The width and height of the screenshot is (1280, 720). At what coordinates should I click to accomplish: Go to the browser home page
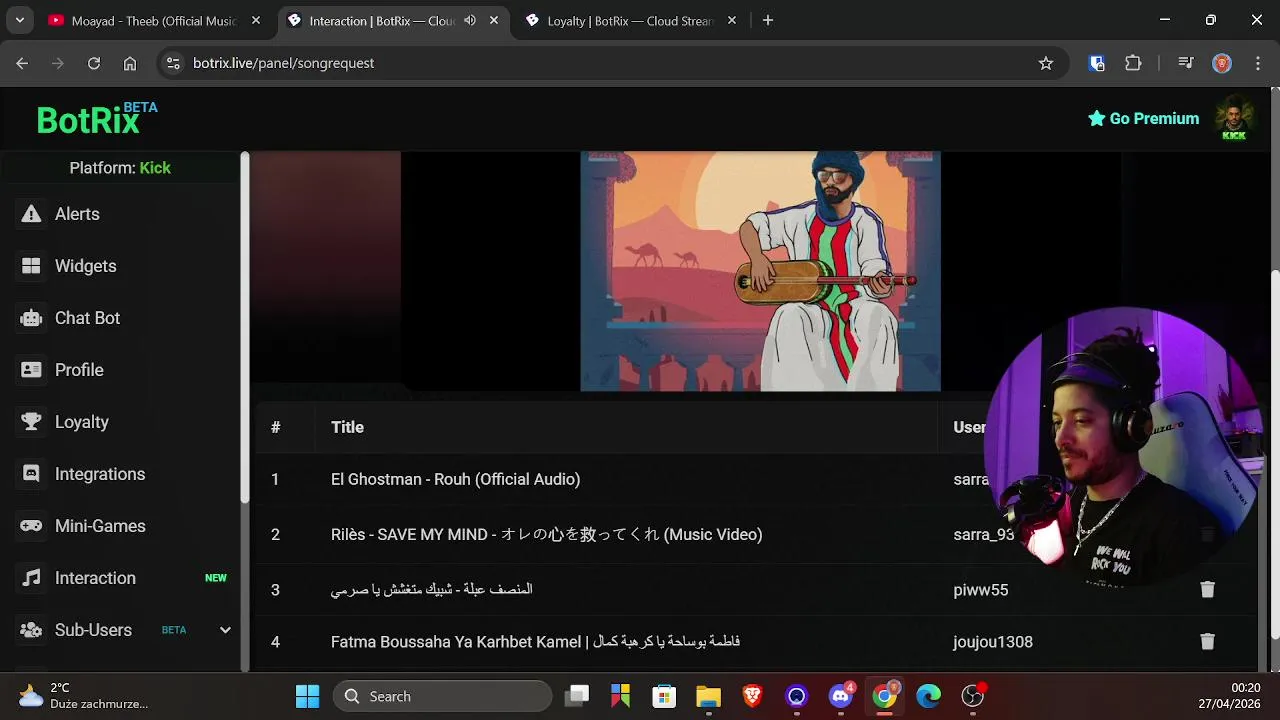130,63
